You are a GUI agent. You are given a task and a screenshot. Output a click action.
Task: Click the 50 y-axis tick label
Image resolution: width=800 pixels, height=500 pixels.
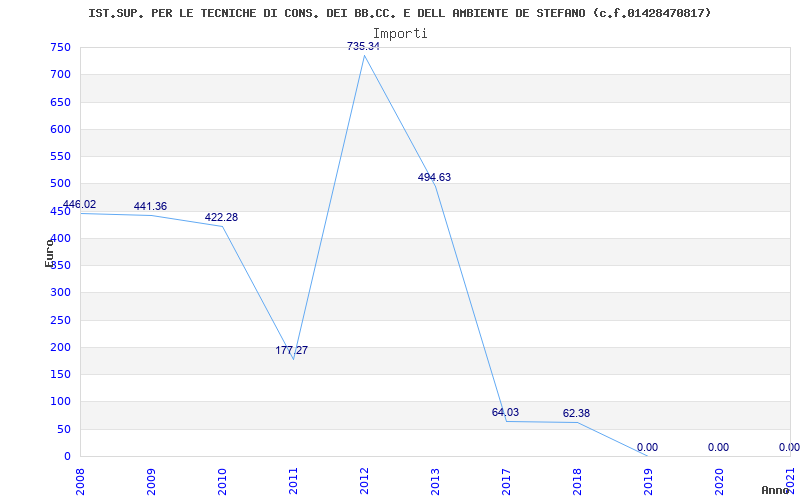click(x=64, y=430)
